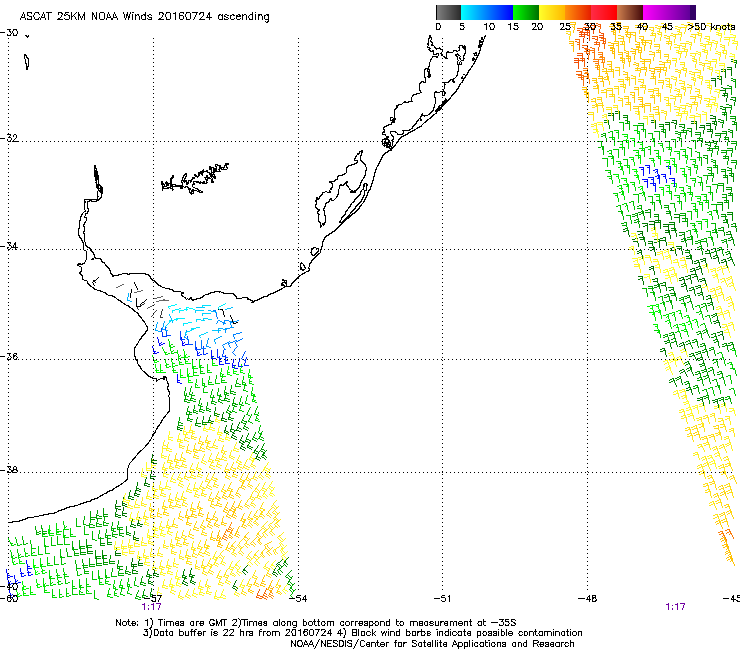
Task: Click the '-54' longitude label
Action: [298, 599]
